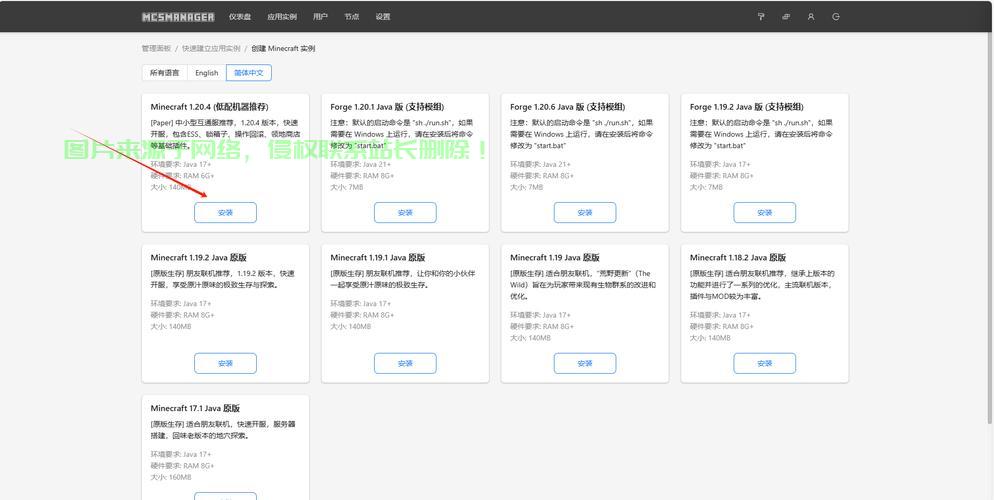Click the Forge 1.20.1 Java 21+ requirement

tap(361, 164)
